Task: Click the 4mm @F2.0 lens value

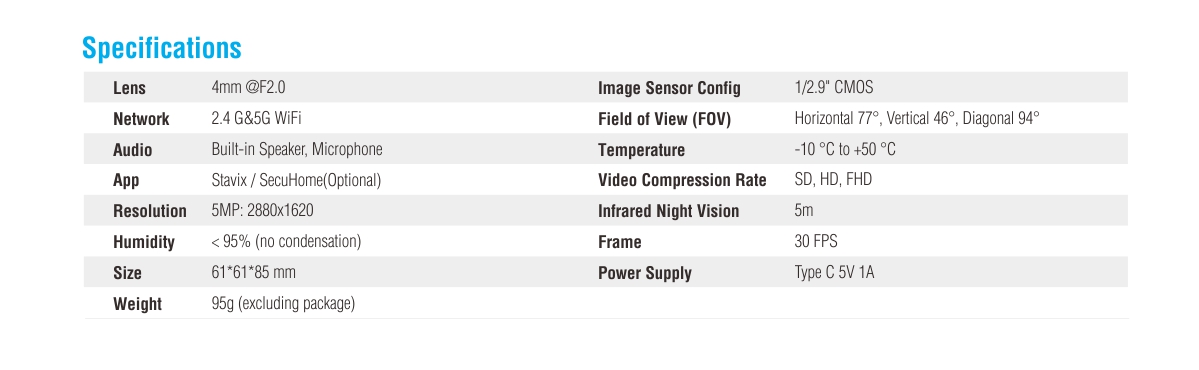Action: (x=249, y=87)
